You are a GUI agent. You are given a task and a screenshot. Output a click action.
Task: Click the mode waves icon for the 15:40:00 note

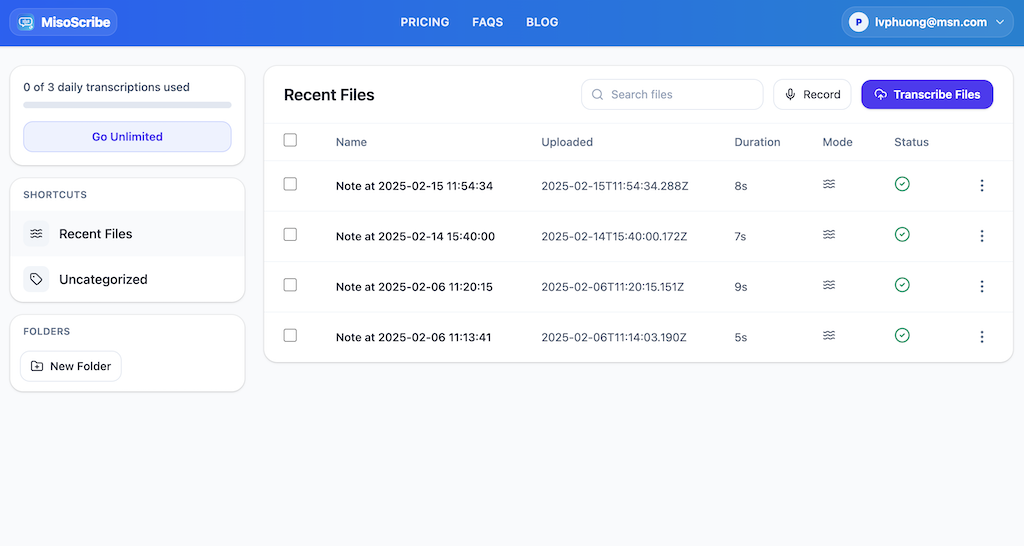tap(829, 234)
